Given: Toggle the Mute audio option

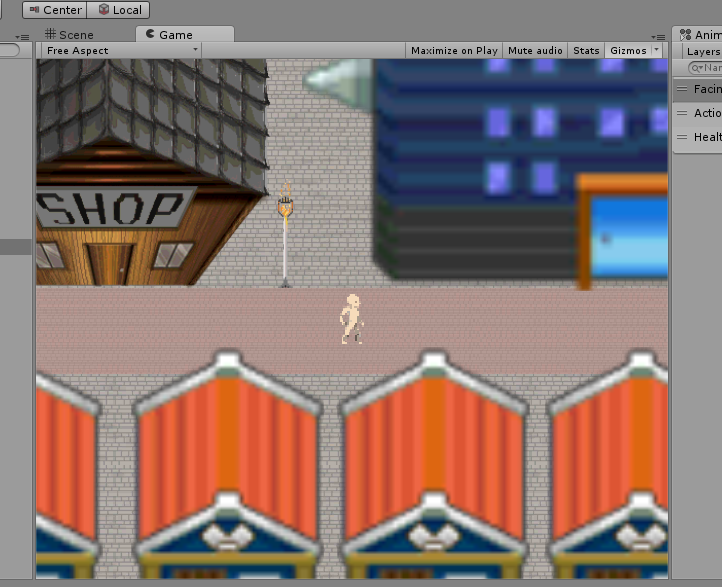Looking at the screenshot, I should coord(535,50).
